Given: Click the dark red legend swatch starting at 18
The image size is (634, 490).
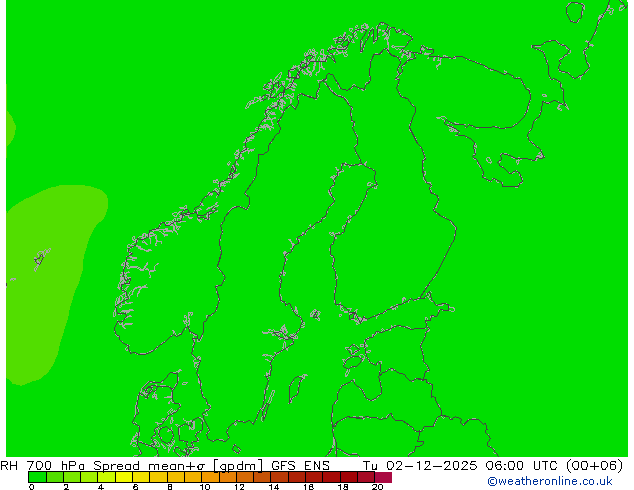Looking at the screenshot, I should tap(349, 477).
